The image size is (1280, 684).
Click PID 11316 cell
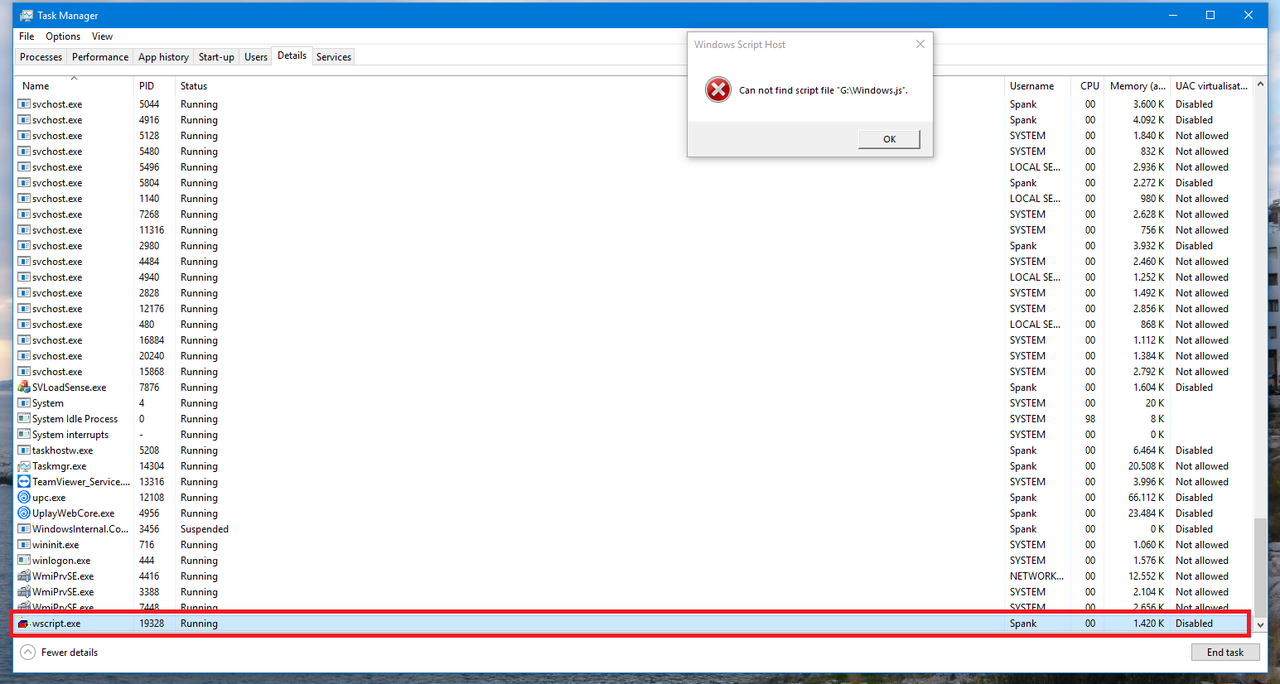pyautogui.click(x=151, y=230)
